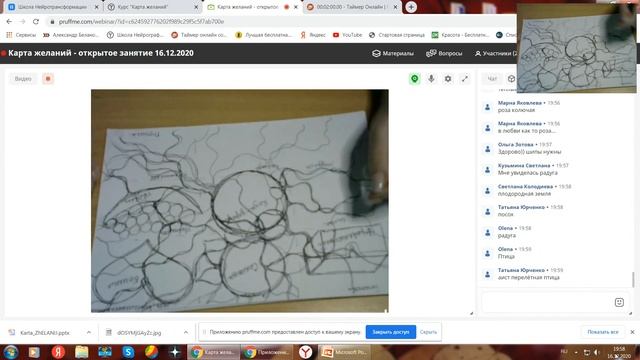Click Ольга Зотова's chat message
Viewport: 640px width, 360px height.
[529, 152]
